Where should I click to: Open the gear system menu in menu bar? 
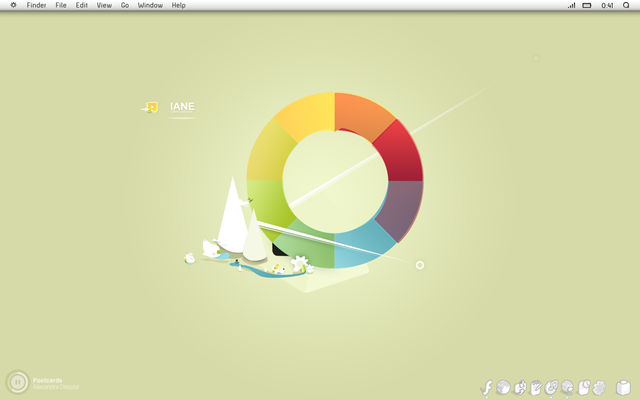(x=13, y=5)
